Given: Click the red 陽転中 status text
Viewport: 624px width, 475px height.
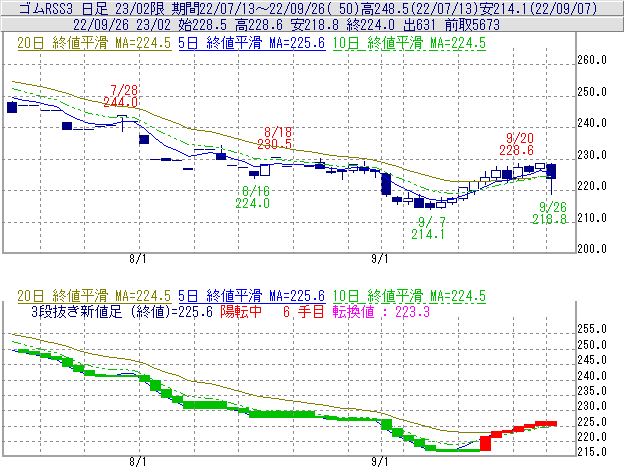Looking at the screenshot, I should tap(241, 311).
